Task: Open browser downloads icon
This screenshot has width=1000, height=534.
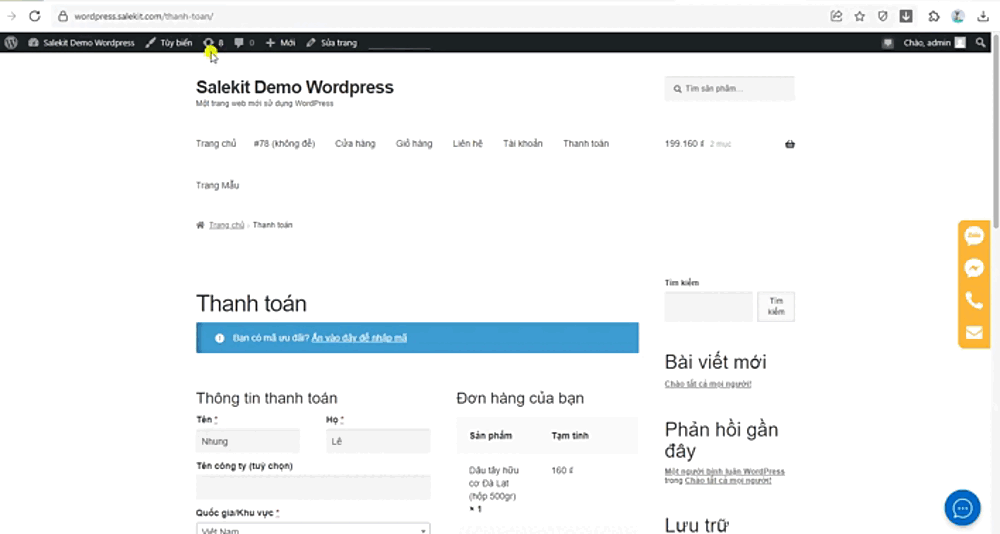Action: point(983,16)
